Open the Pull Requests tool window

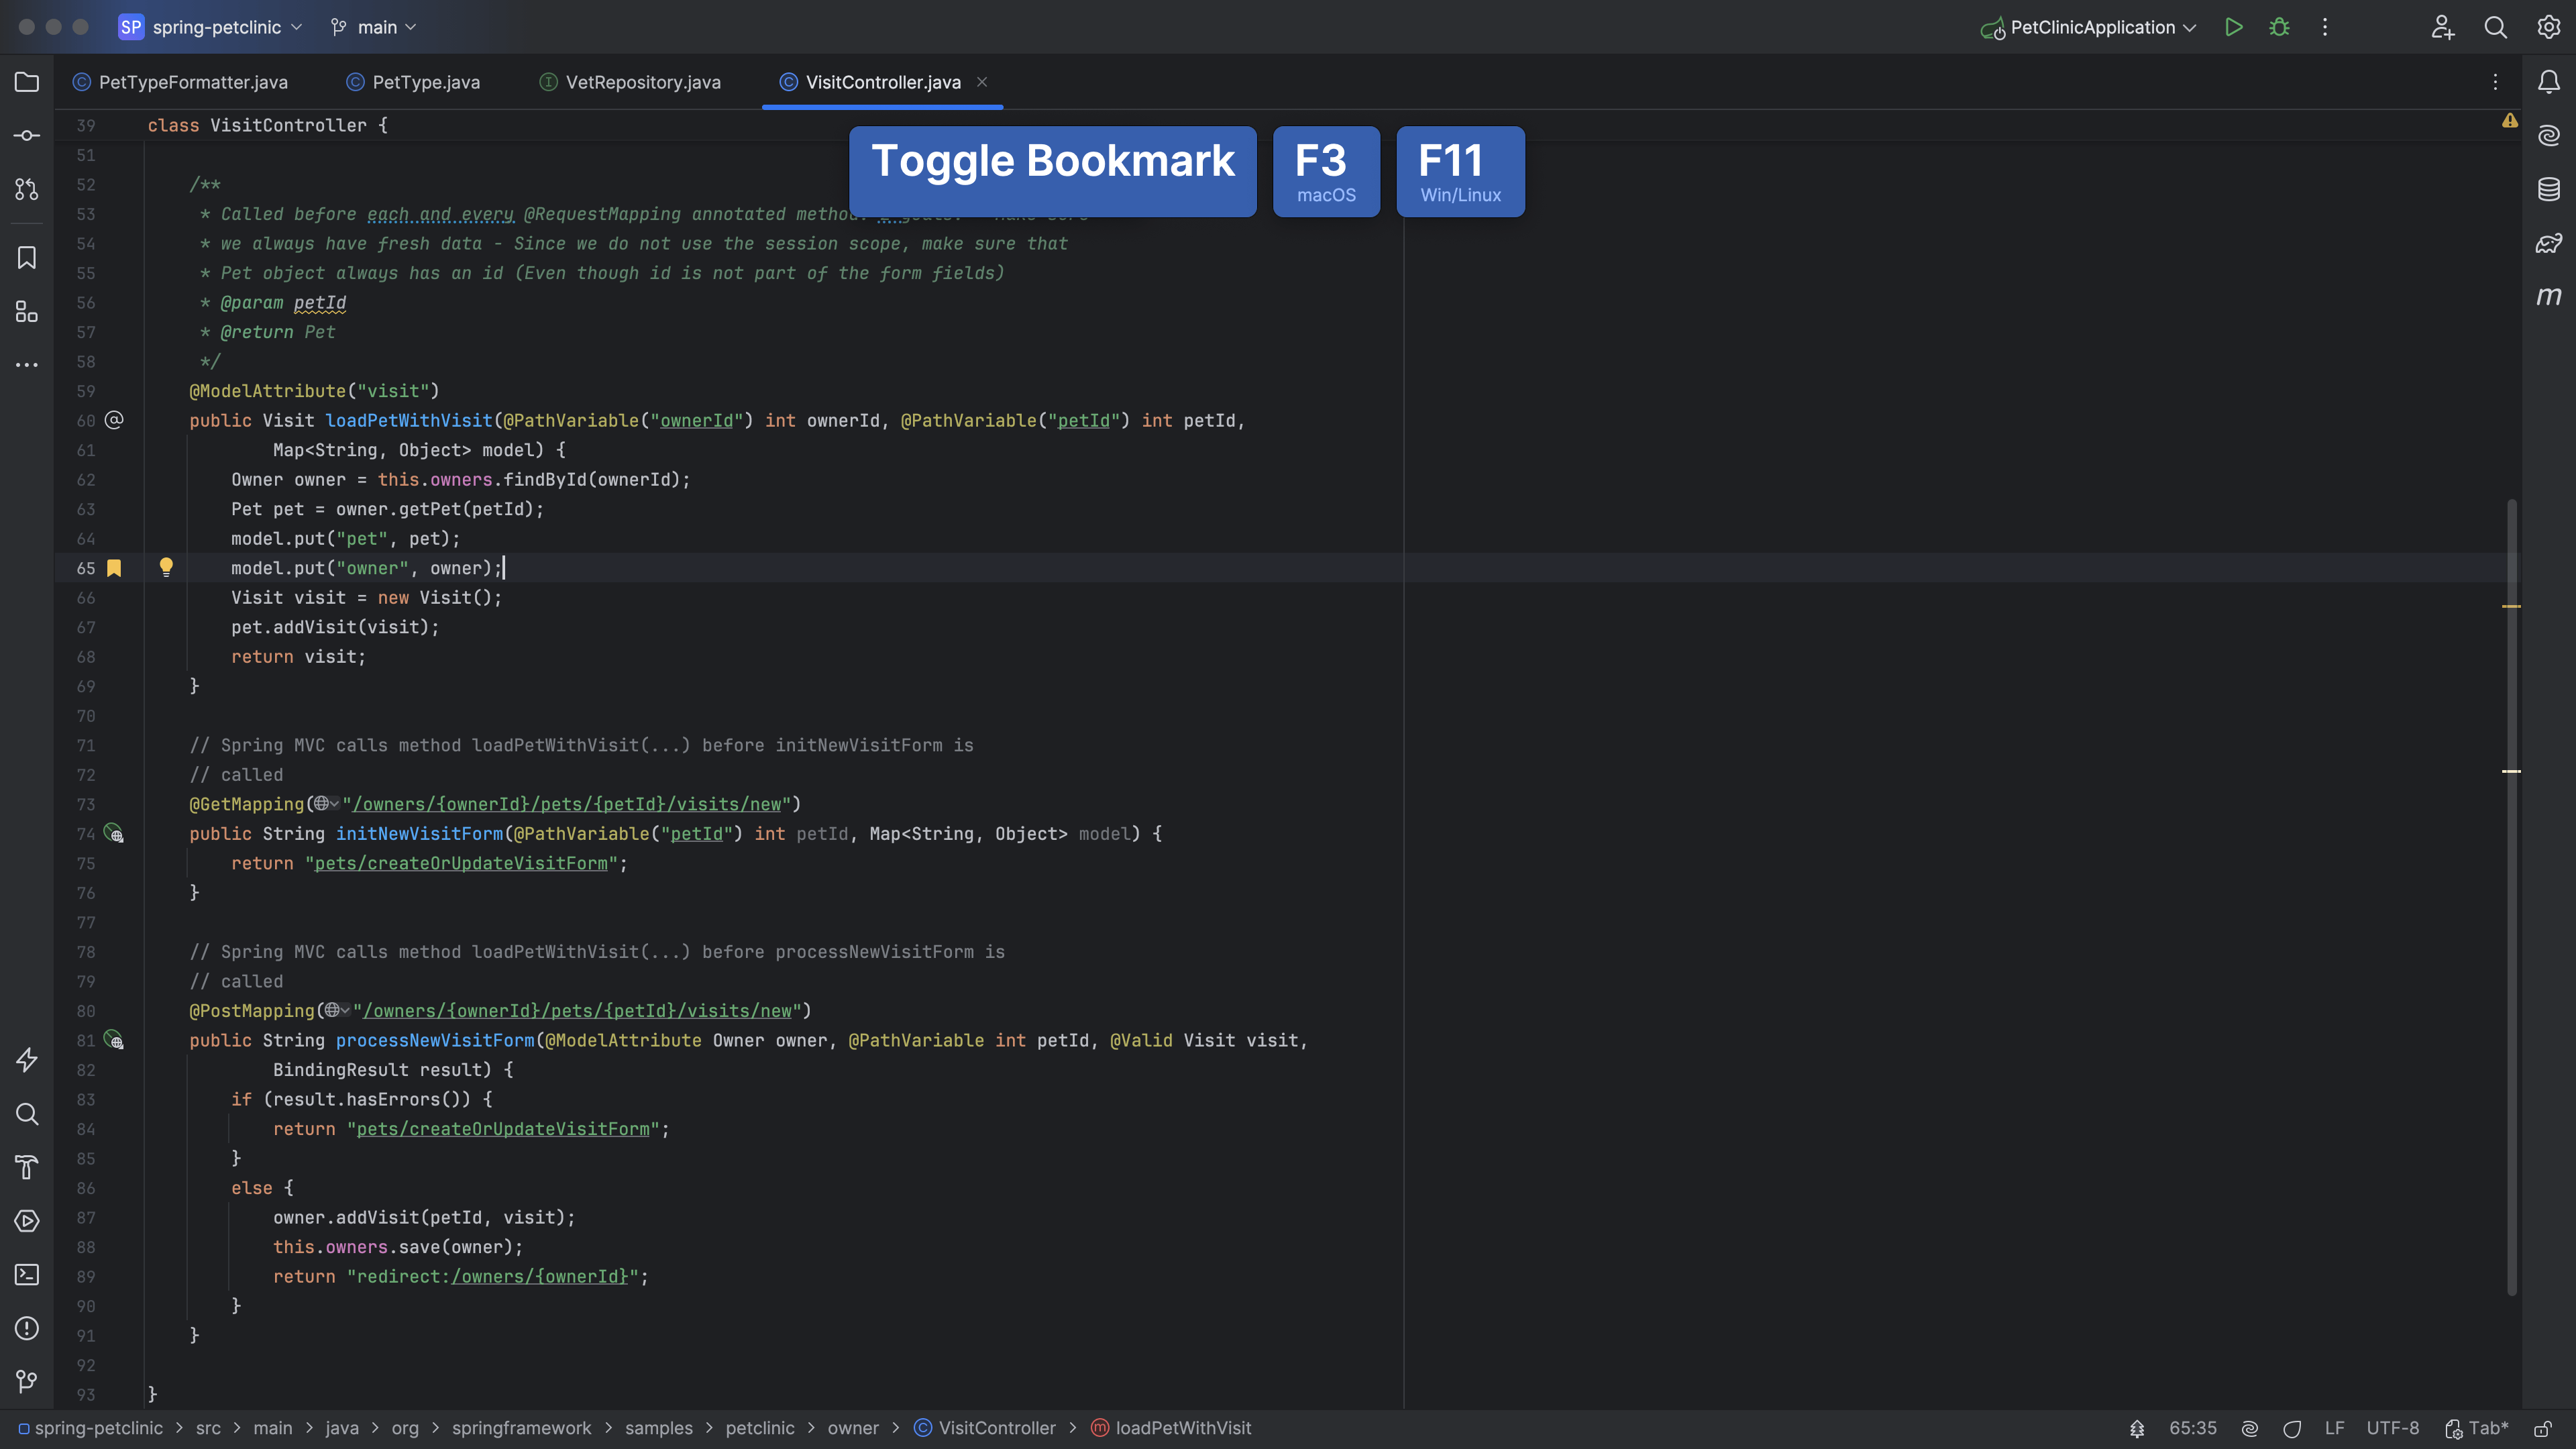[27, 189]
